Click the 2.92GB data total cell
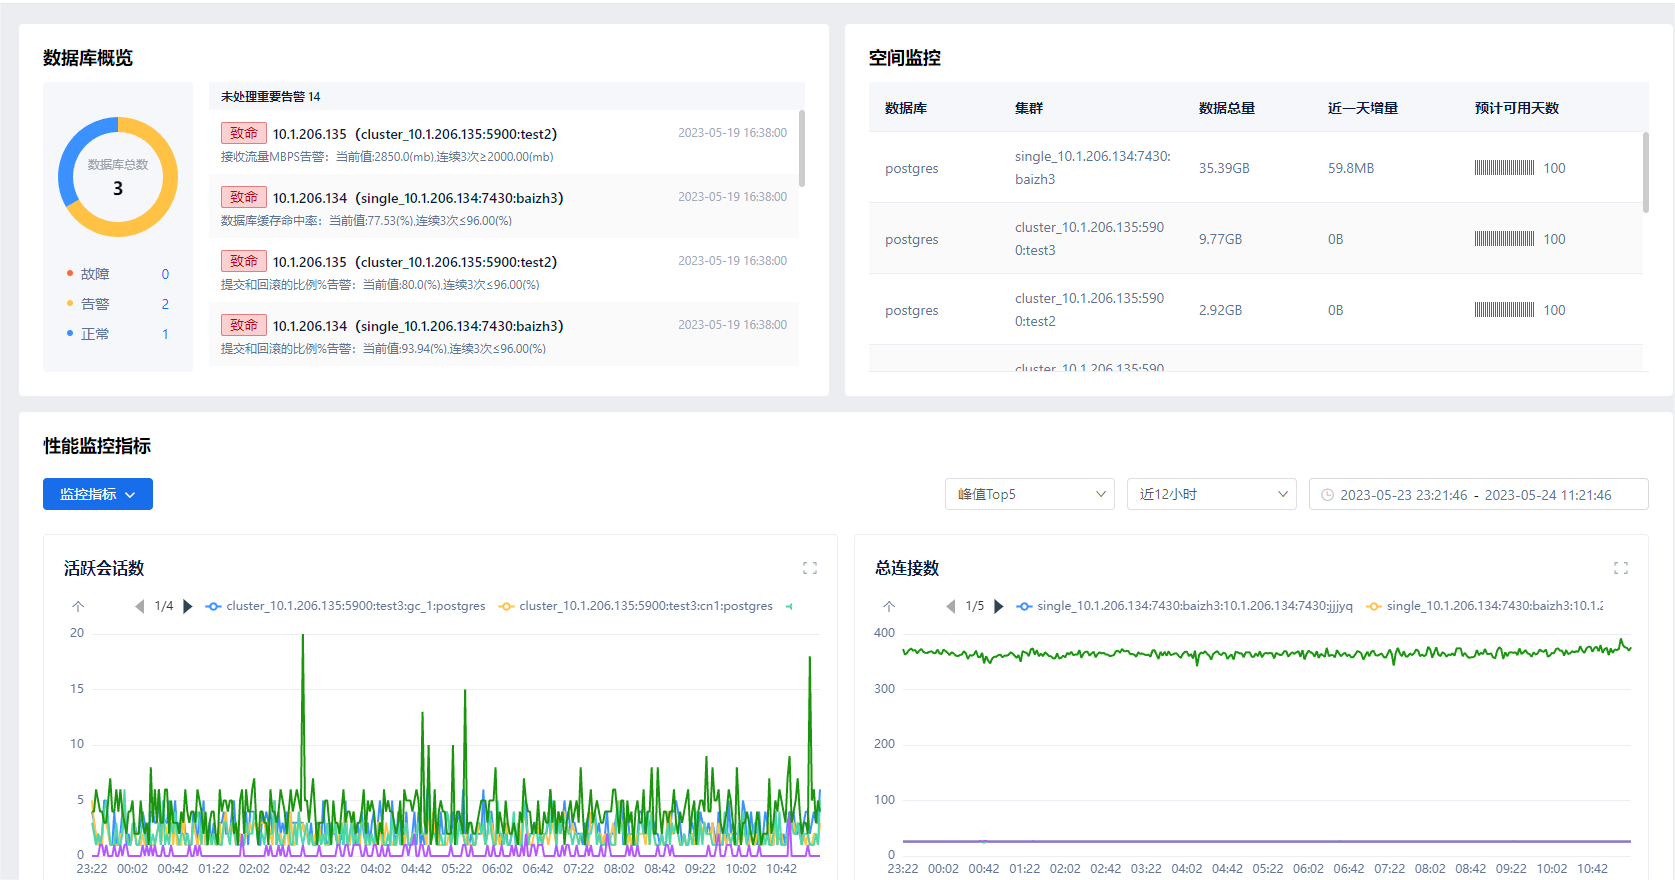This screenshot has height=880, width=1675. point(1220,310)
